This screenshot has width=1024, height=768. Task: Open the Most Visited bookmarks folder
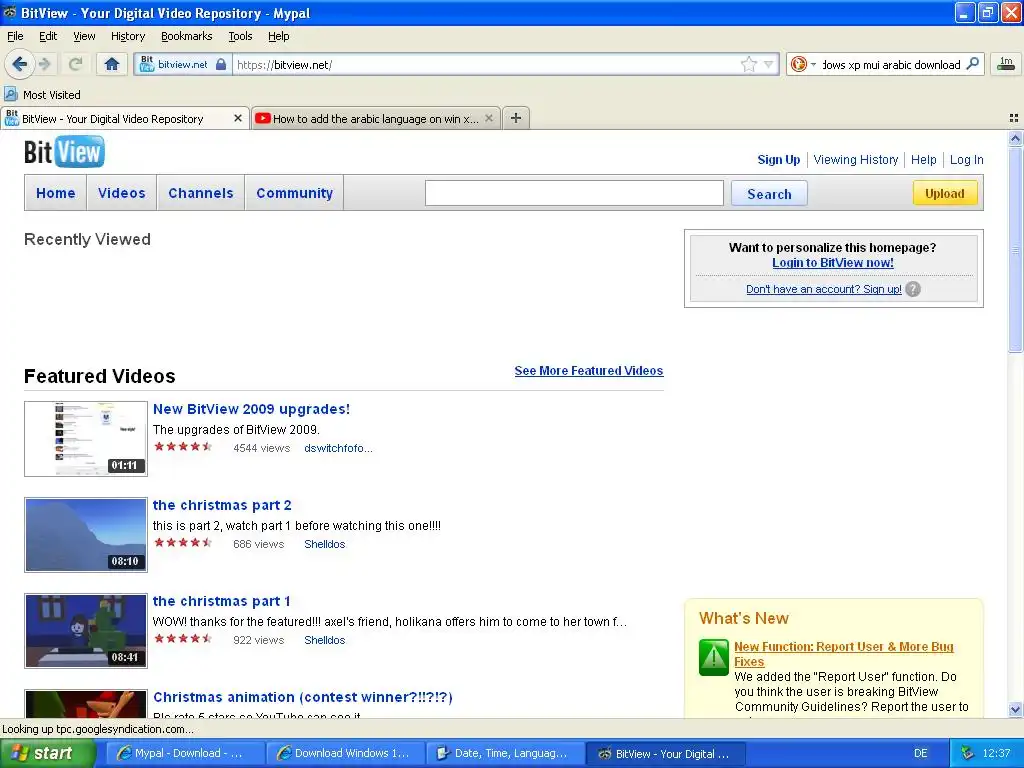(x=43, y=95)
